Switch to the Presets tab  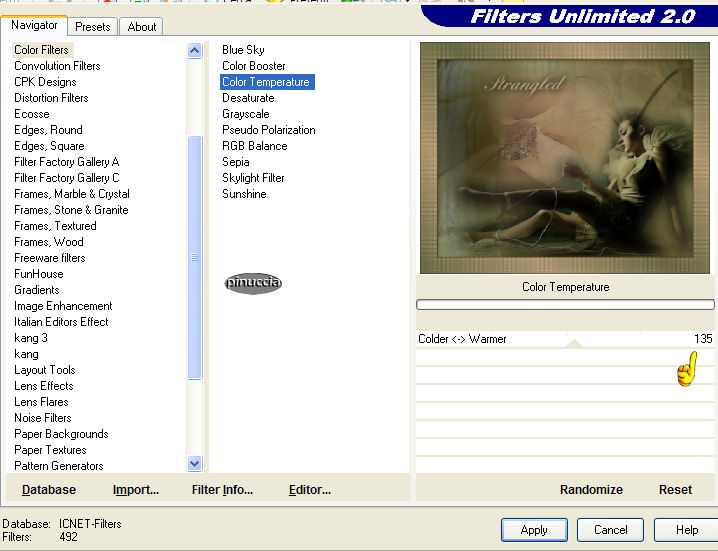tap(92, 27)
